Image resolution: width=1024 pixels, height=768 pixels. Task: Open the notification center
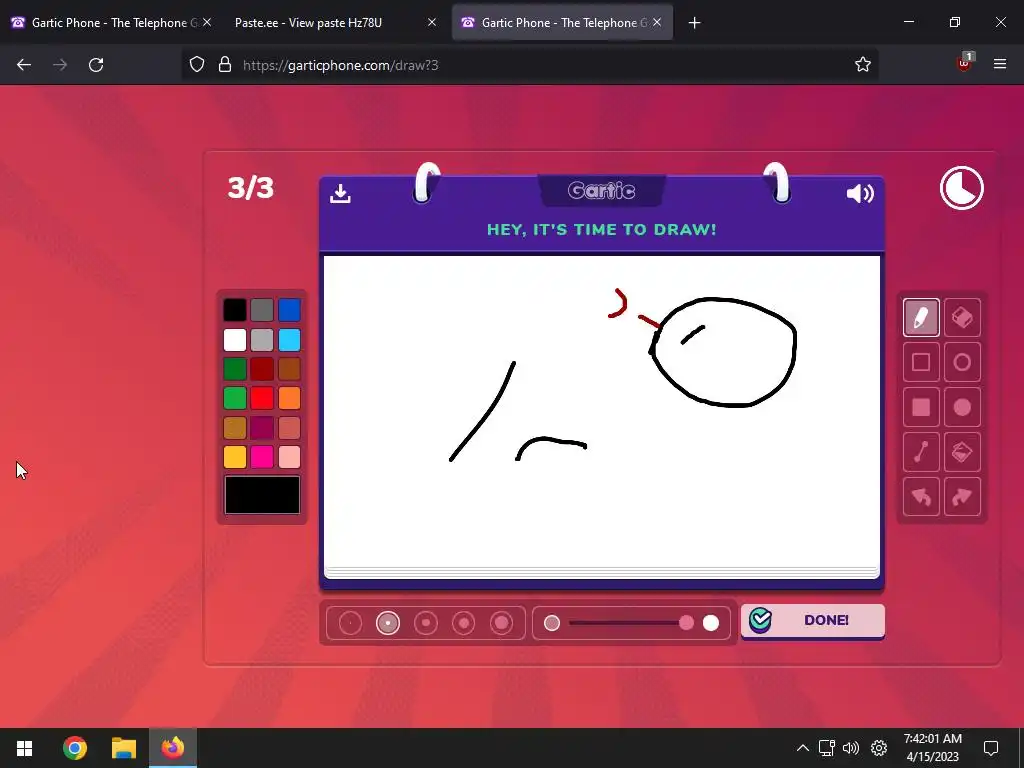[991, 748]
